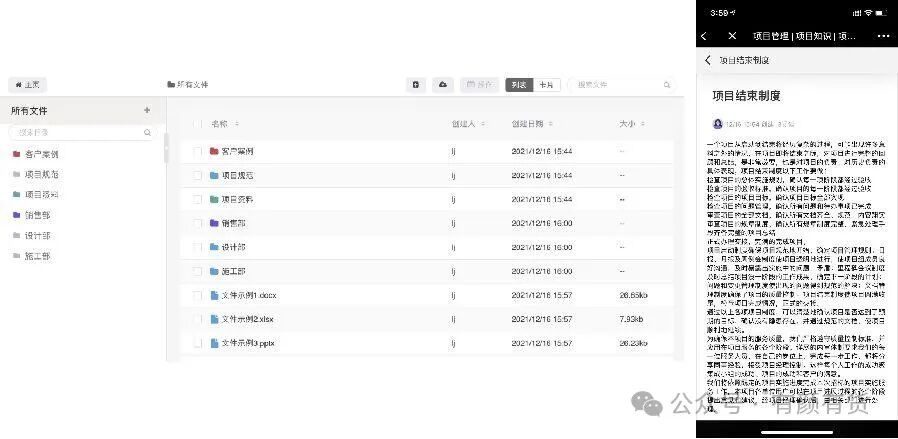The height and width of the screenshot is (439, 898).
Task: Open the three-dots menu in phone header
Action: coord(883,35)
